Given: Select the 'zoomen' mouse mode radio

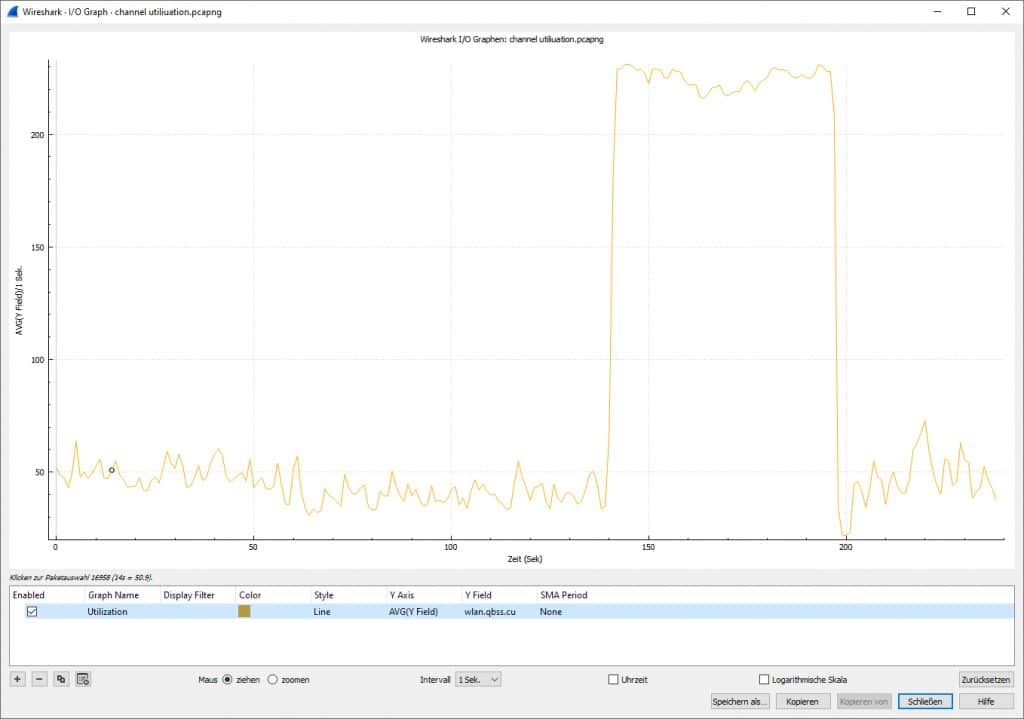Looking at the screenshot, I should (x=272, y=680).
